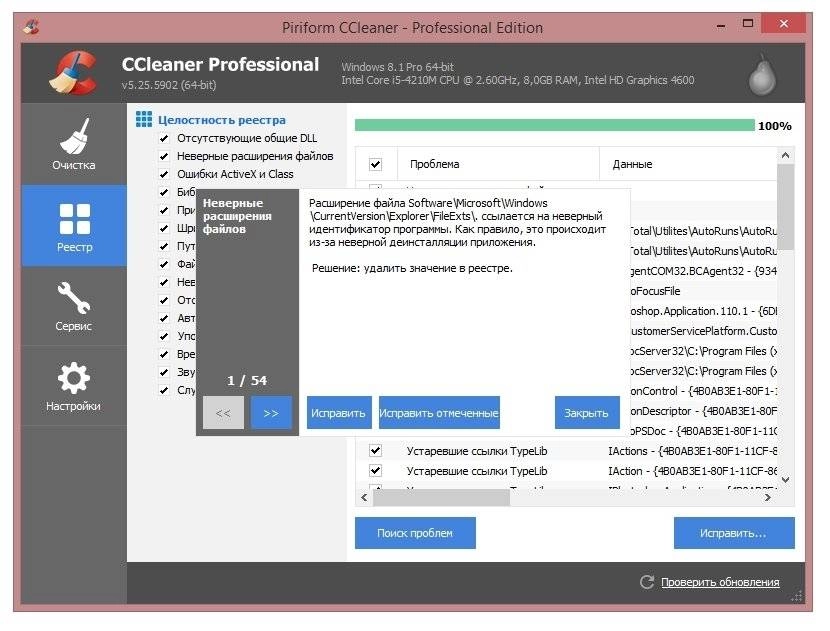Click the Исправить… button at bottom right
Viewport: 830px width, 631px height.
[x=734, y=533]
